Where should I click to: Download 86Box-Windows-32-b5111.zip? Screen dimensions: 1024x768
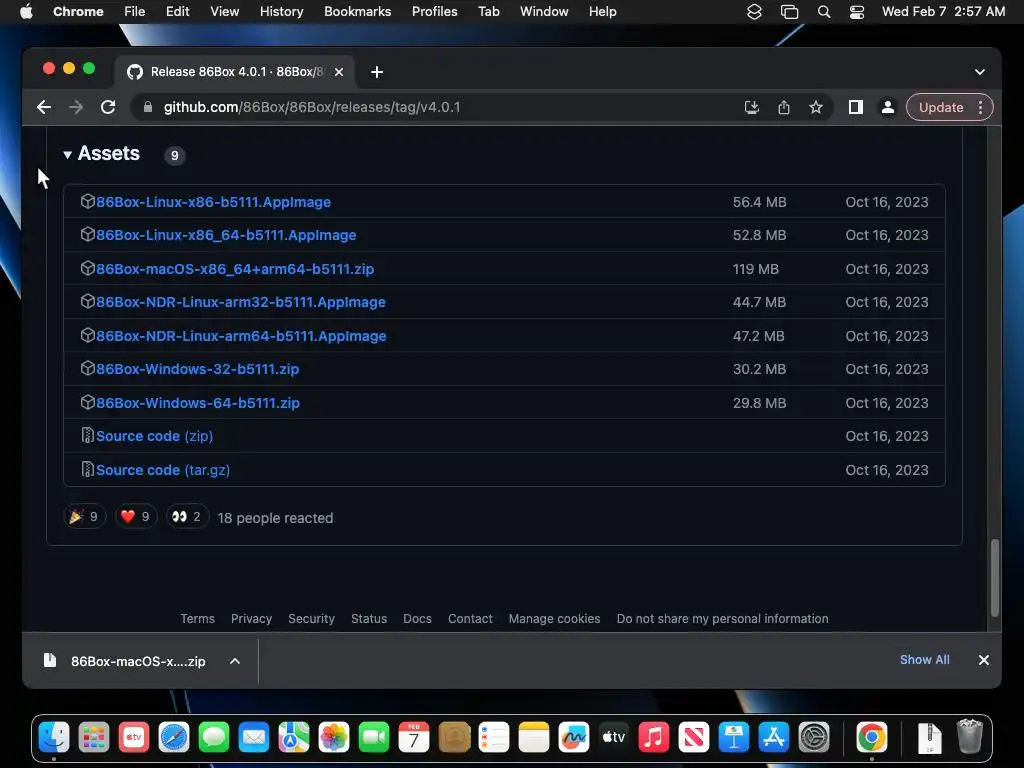tap(197, 369)
